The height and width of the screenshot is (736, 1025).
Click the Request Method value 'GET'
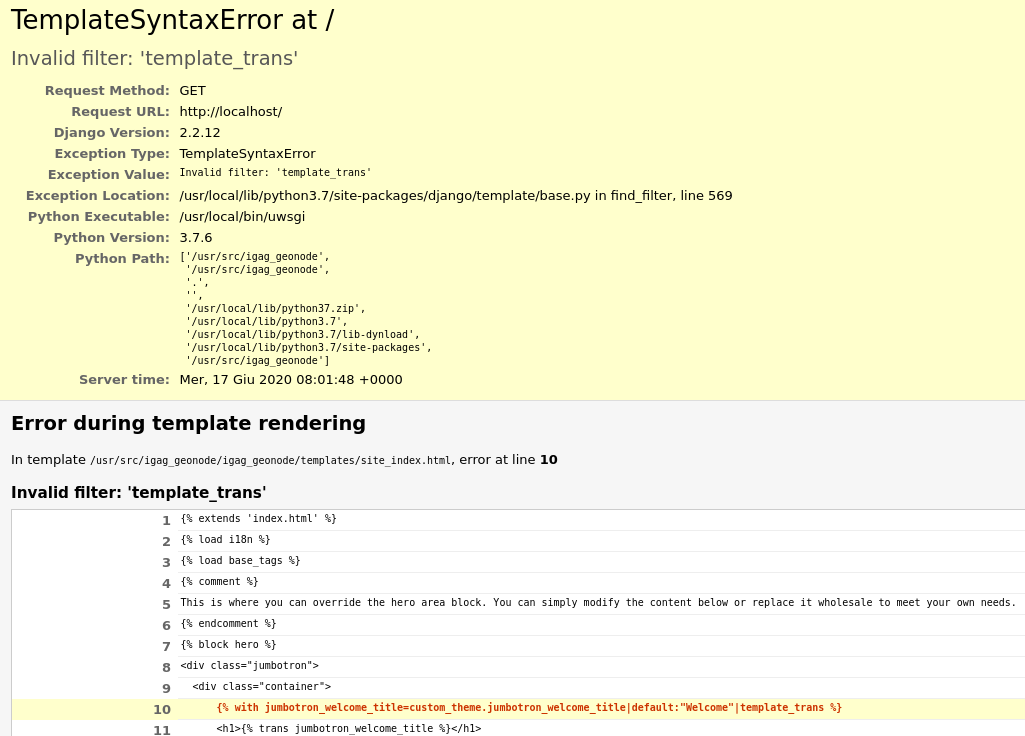click(192, 91)
